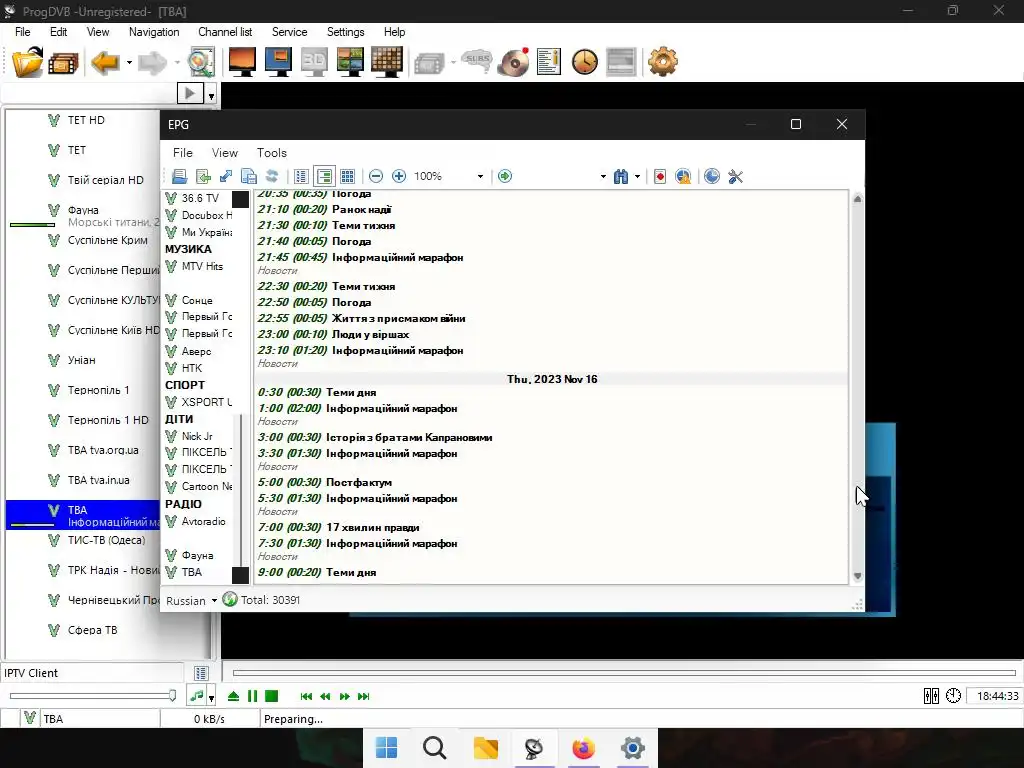Viewport: 1024px width, 768px height.
Task: Click EPG copy pages icon
Action: pyautogui.click(x=249, y=176)
